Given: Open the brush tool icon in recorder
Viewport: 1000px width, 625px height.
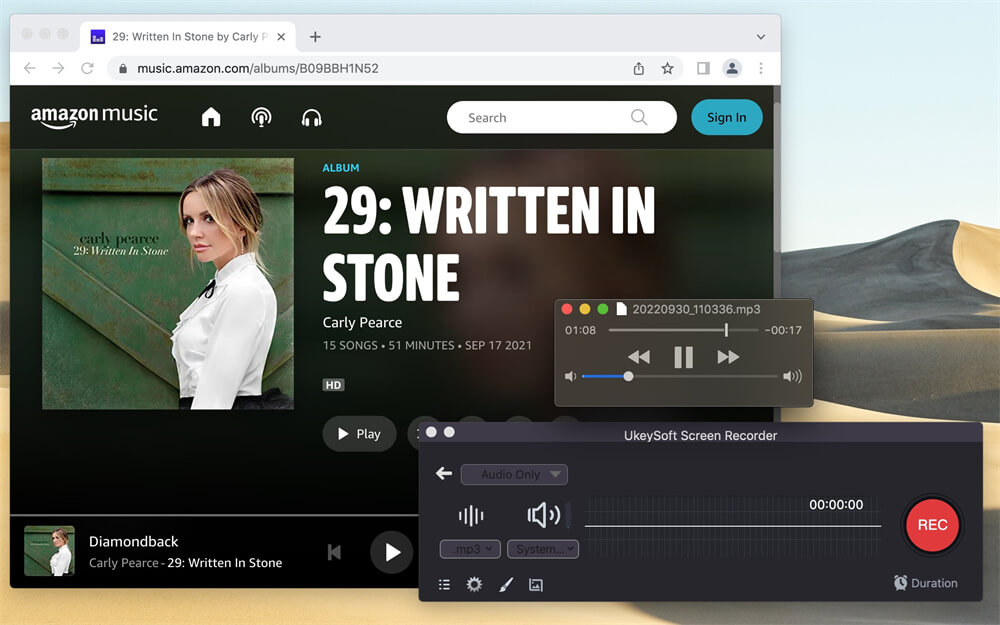Looking at the screenshot, I should [506, 584].
